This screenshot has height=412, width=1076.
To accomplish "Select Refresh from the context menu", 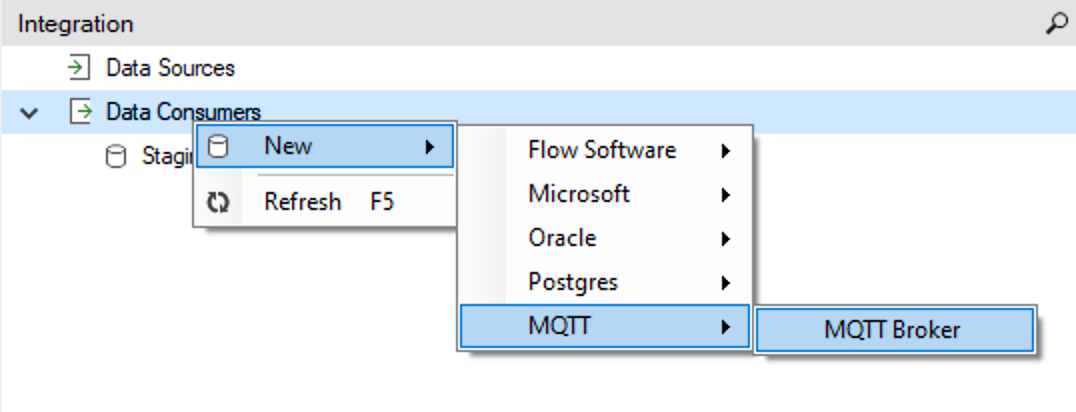I will coord(325,202).
